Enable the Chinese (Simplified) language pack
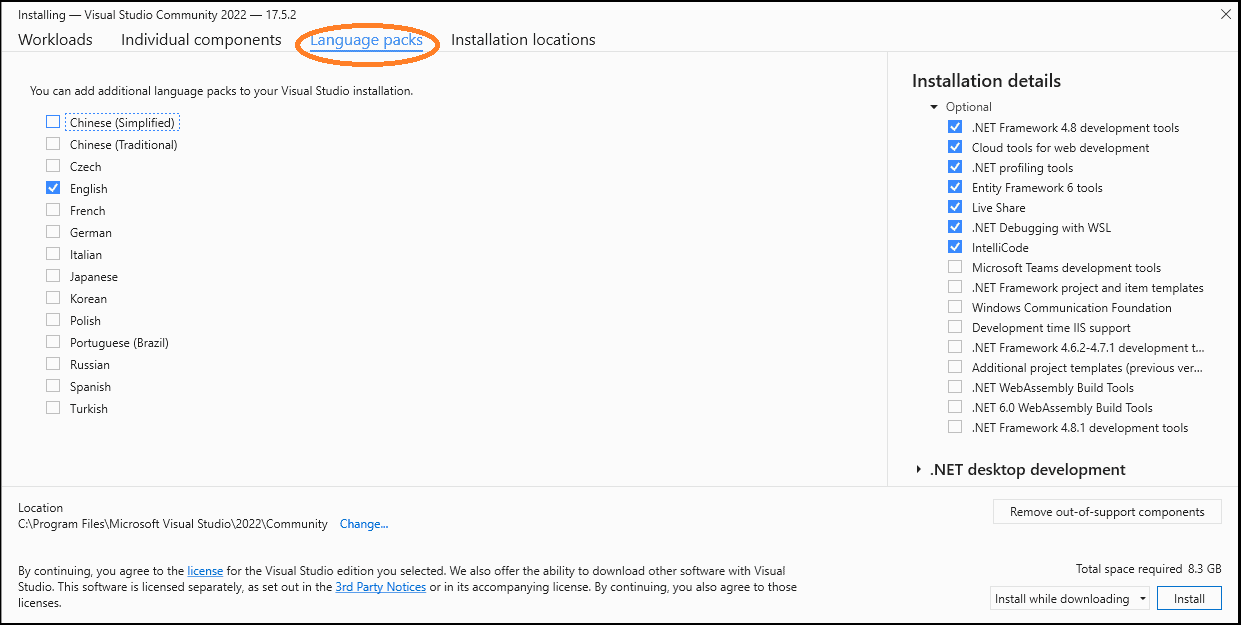This screenshot has height=625, width=1241. pyautogui.click(x=53, y=121)
